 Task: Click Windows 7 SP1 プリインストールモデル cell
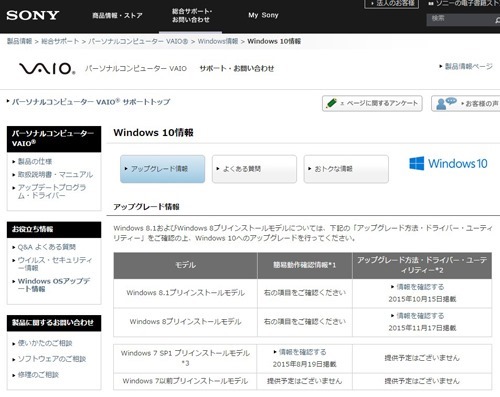pos(185,358)
